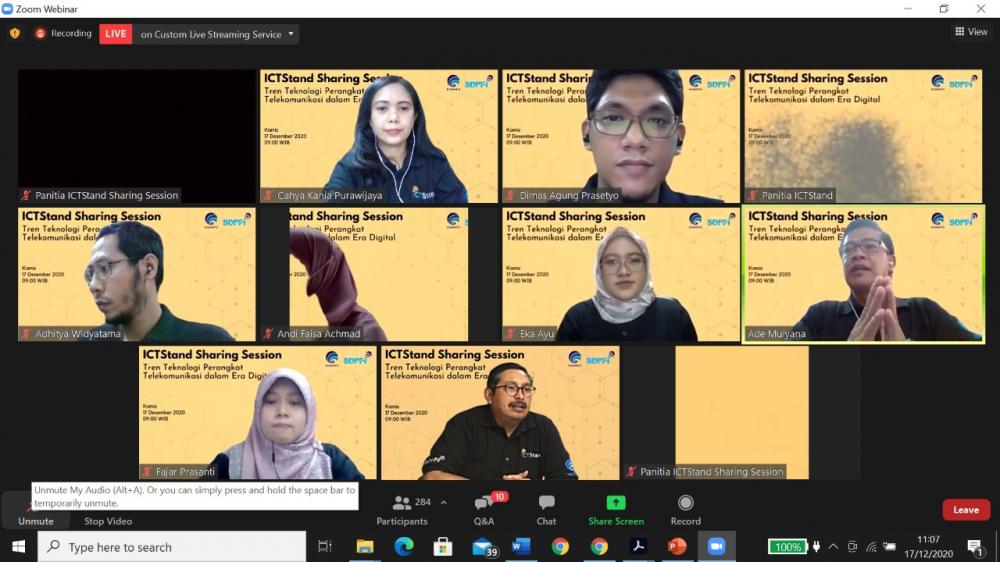Viewport: 1000px width, 562px height.
Task: Click the Record button icon
Action: point(685,503)
